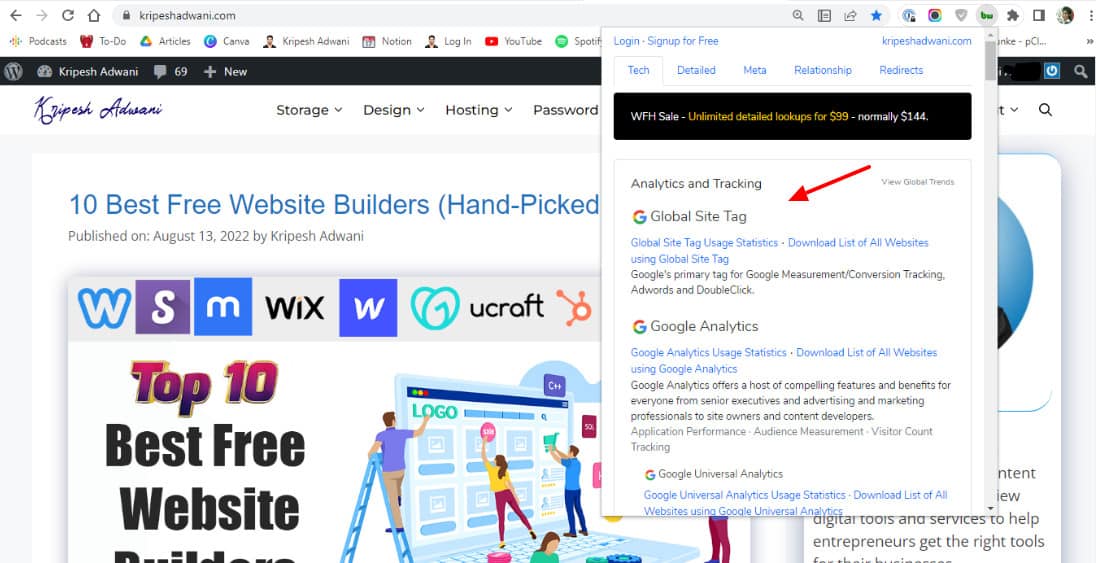Screen dimensions: 1096x563
Task: Click the View Global Trends link
Action: 917,182
